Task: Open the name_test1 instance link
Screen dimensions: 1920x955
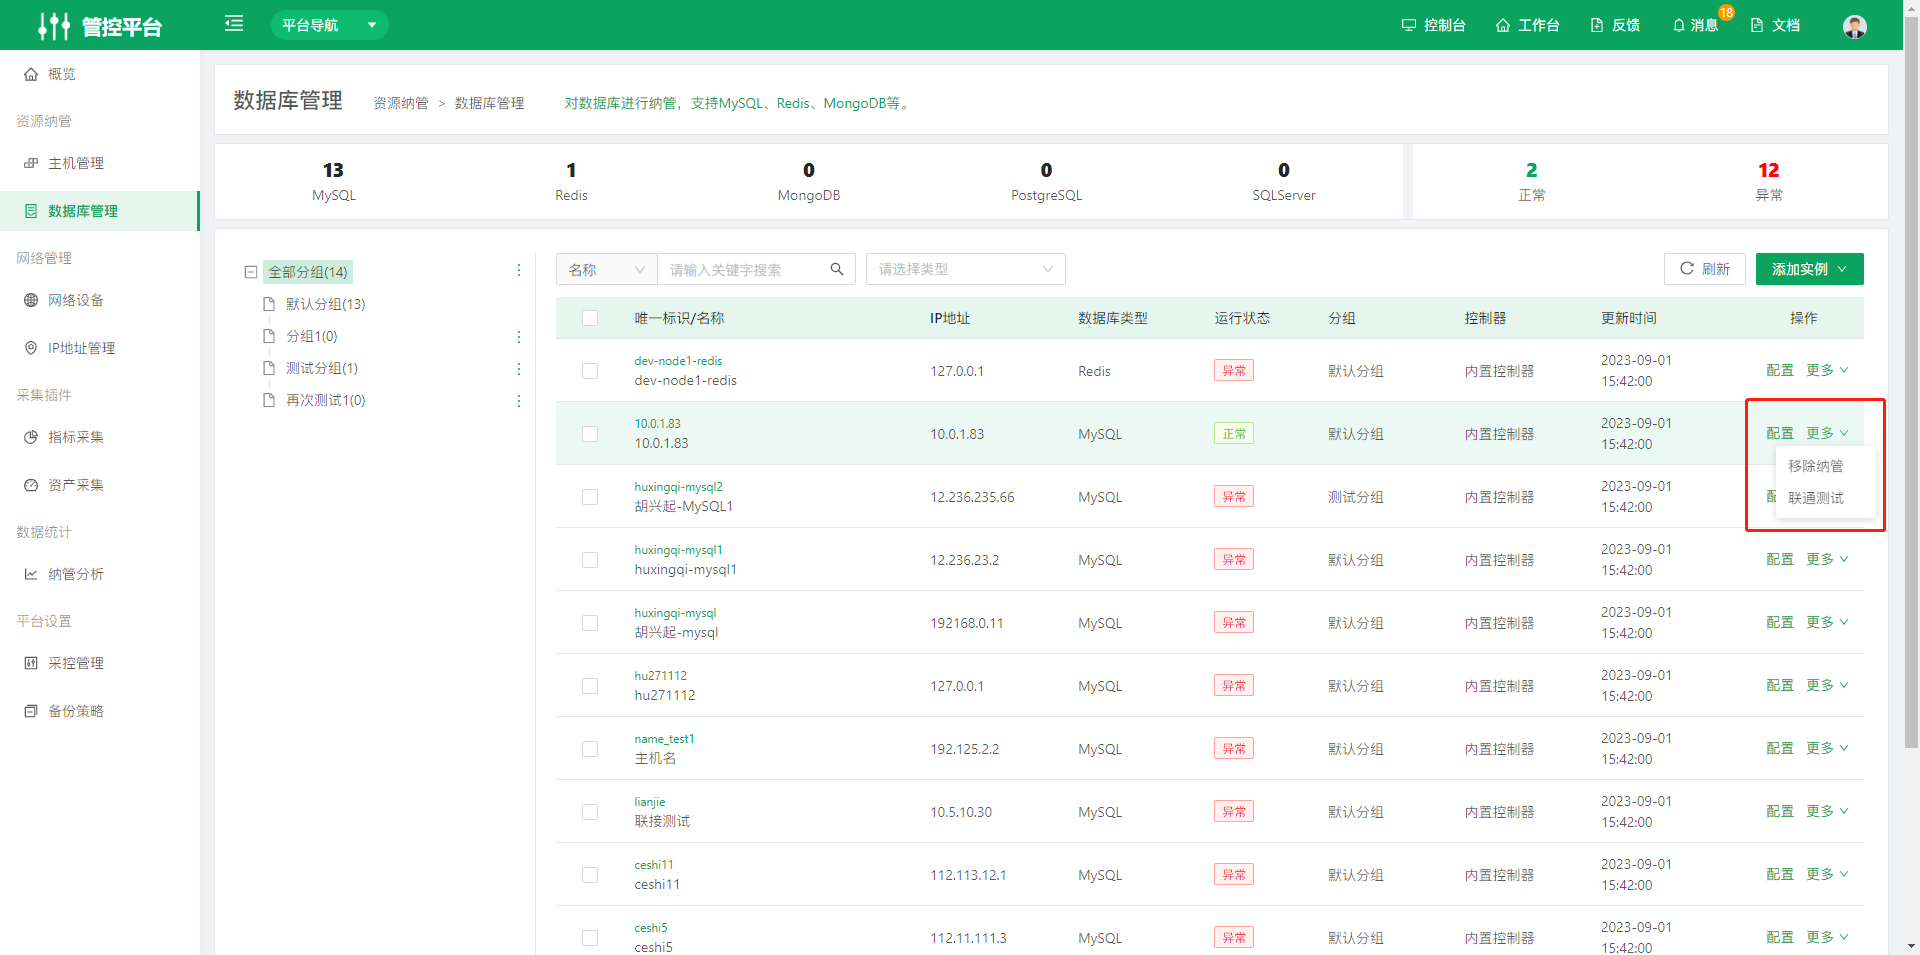Action: coord(664,739)
